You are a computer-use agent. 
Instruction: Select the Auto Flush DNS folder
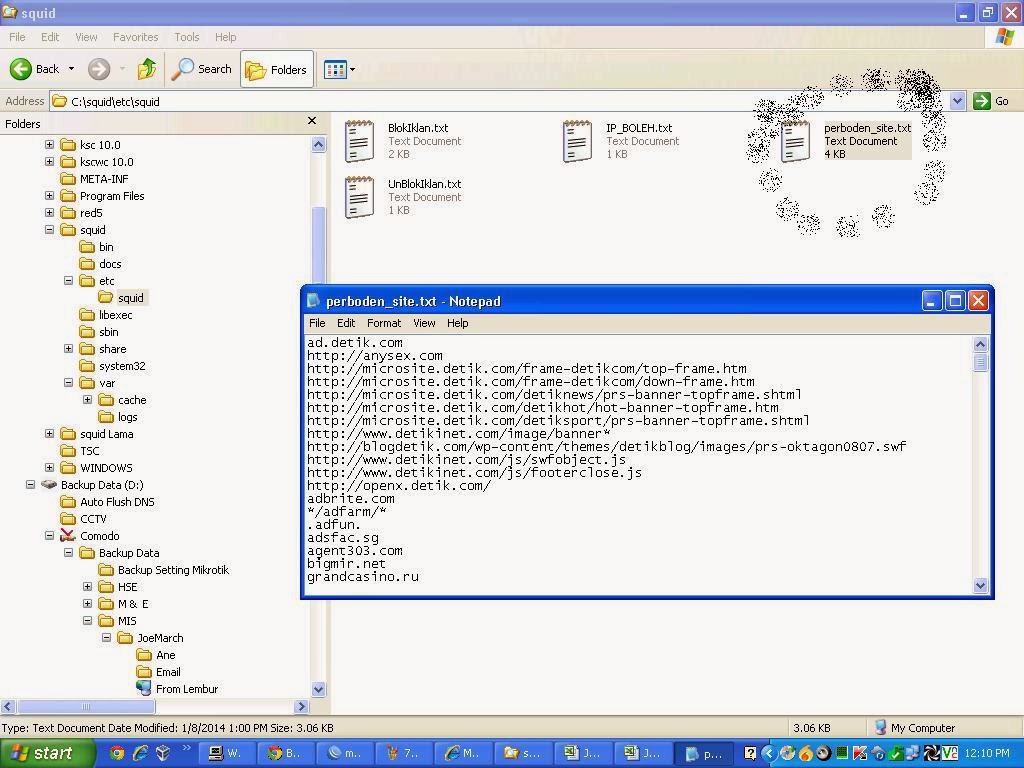click(x=108, y=502)
